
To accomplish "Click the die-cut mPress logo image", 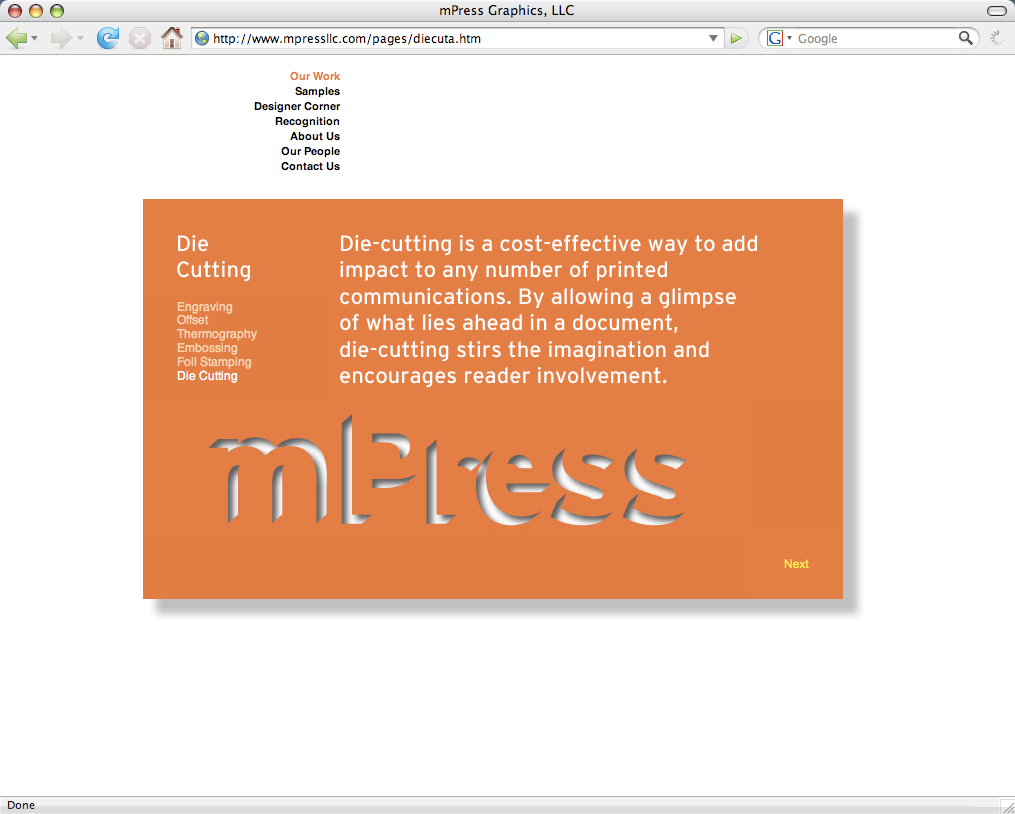I will [447, 470].
